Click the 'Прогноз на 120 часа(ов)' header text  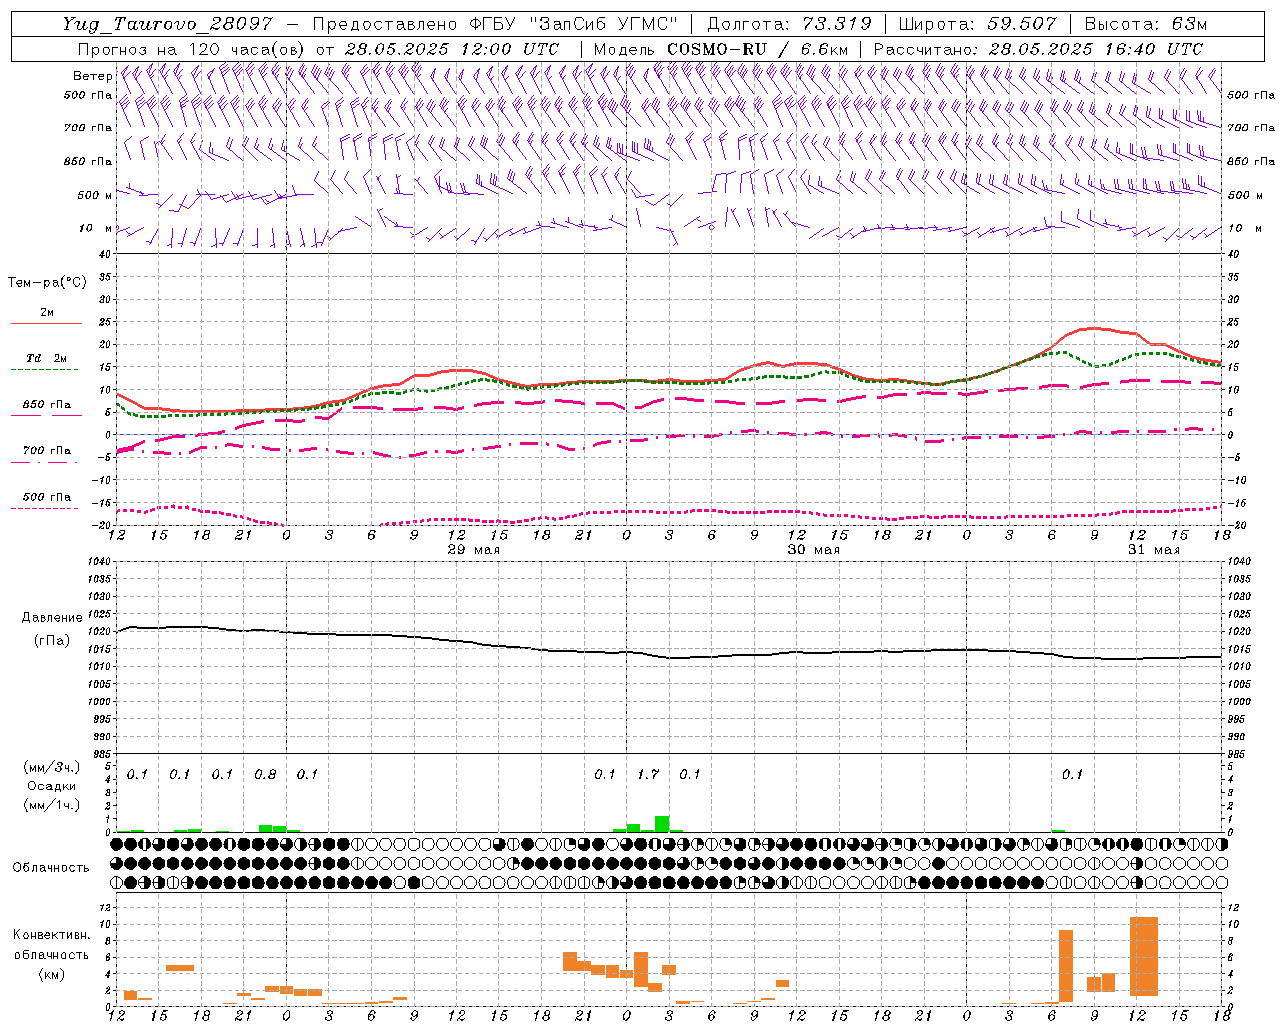pos(192,49)
